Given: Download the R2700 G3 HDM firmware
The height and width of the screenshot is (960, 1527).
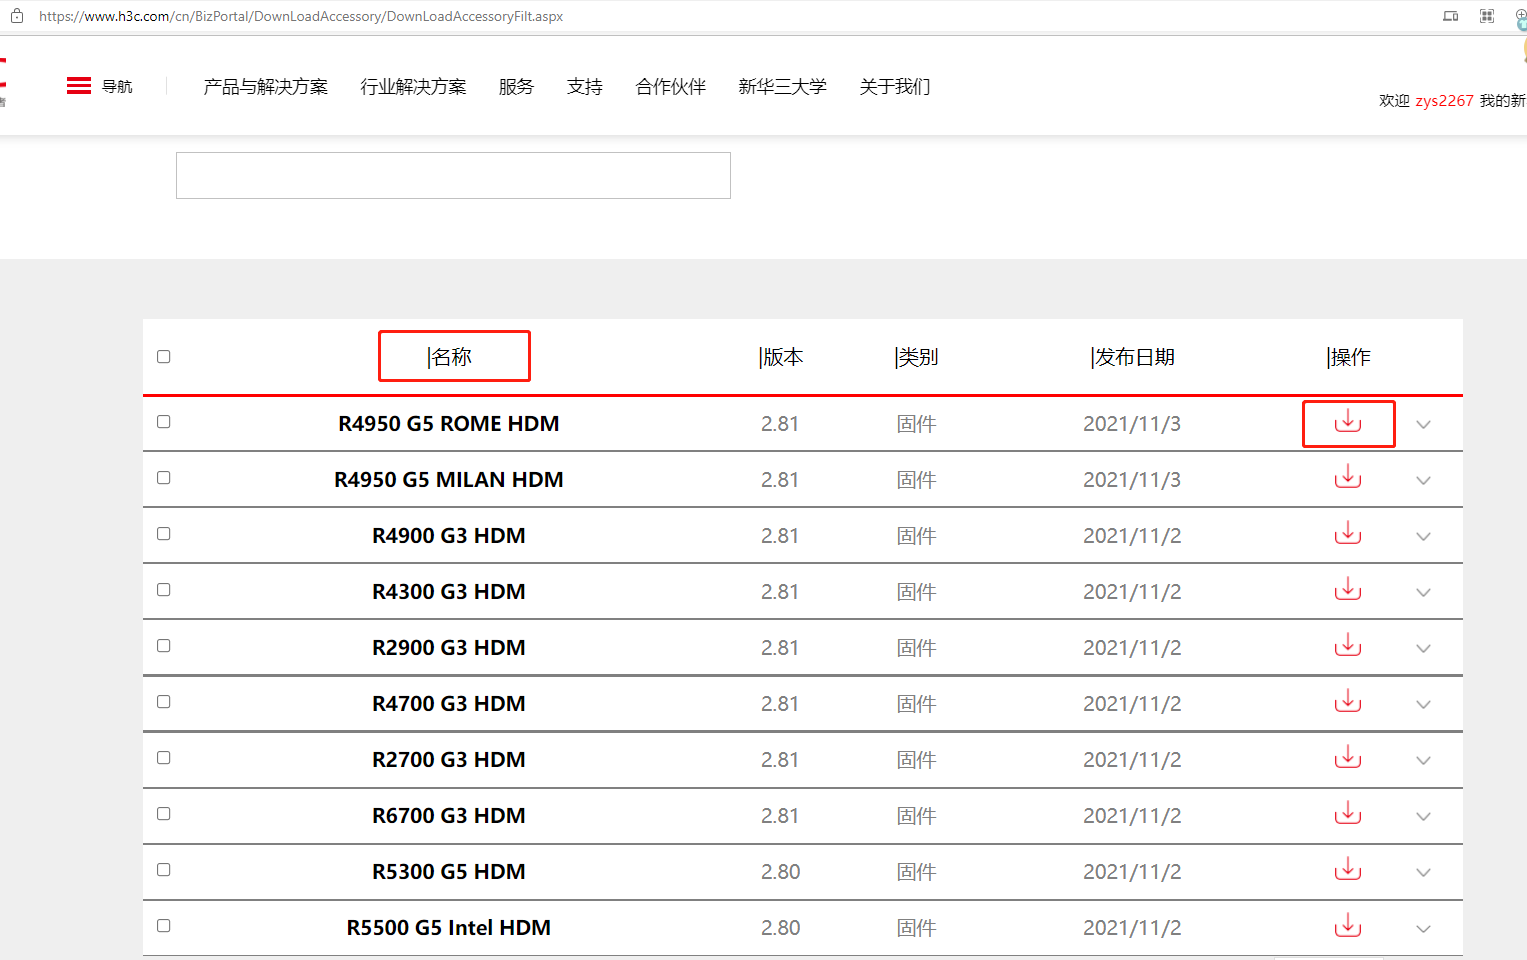Looking at the screenshot, I should pos(1348,757).
